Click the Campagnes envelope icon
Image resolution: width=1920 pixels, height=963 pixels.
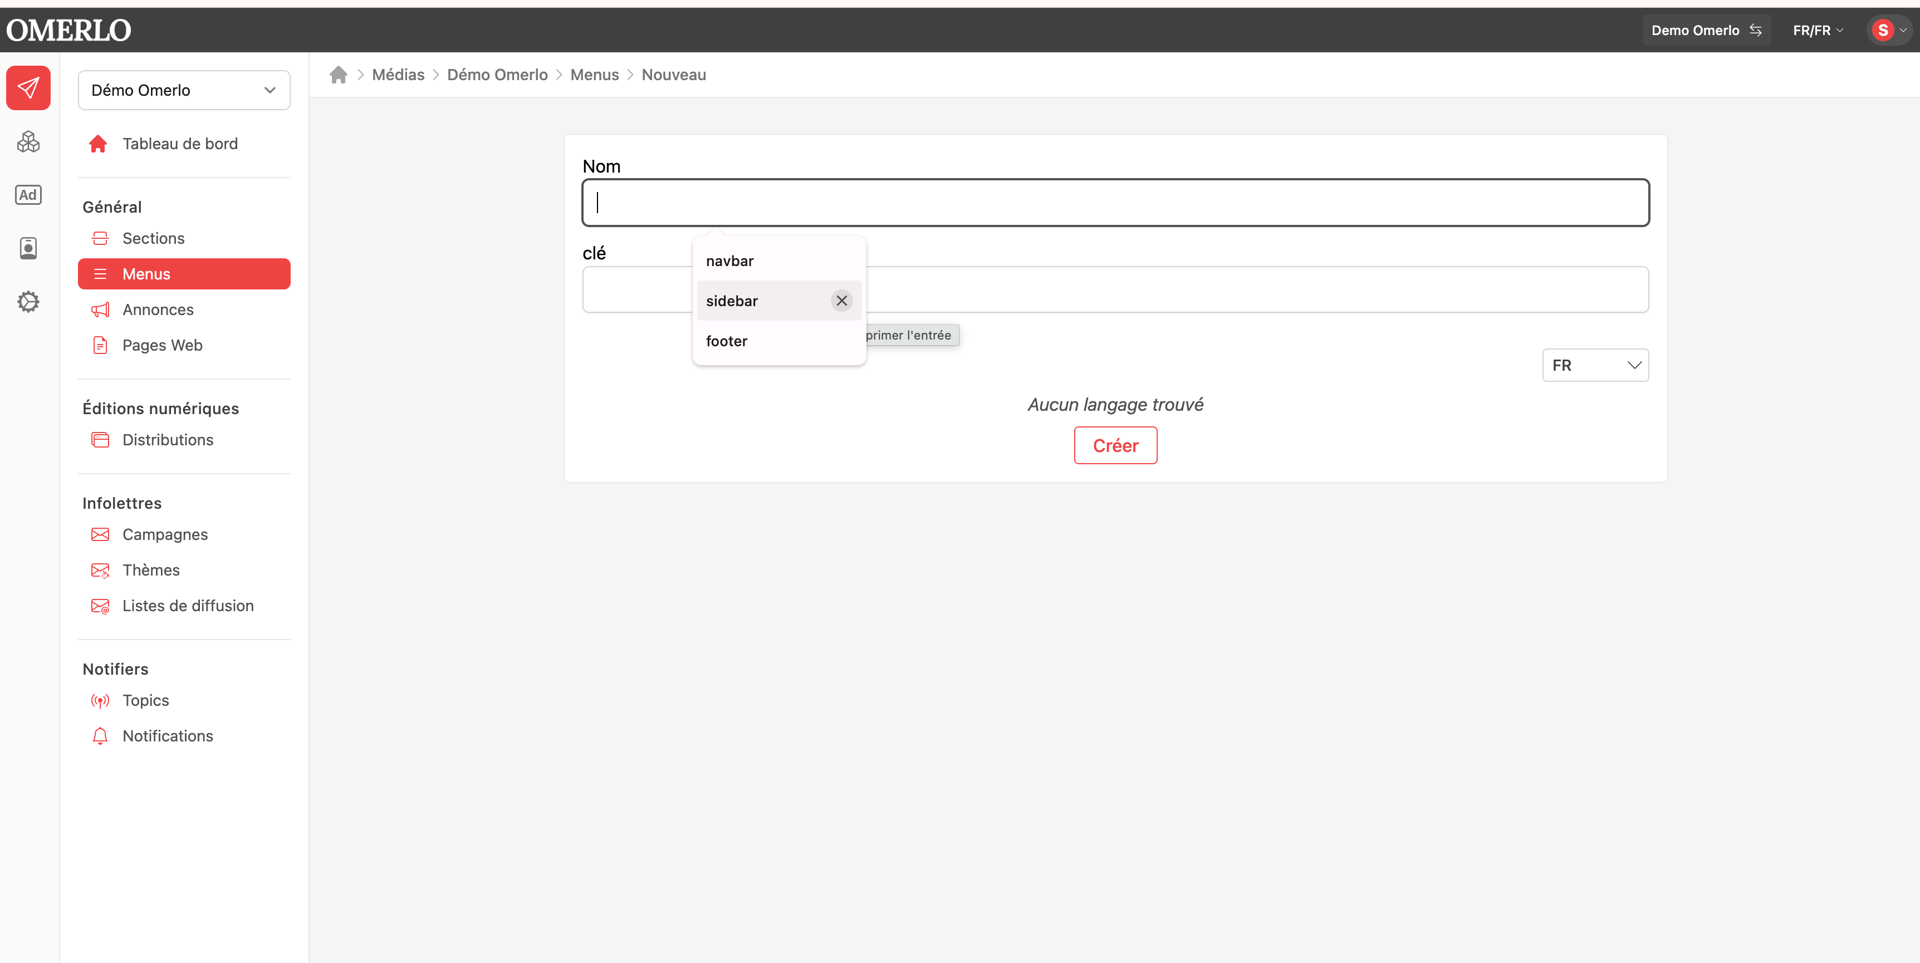tap(100, 535)
